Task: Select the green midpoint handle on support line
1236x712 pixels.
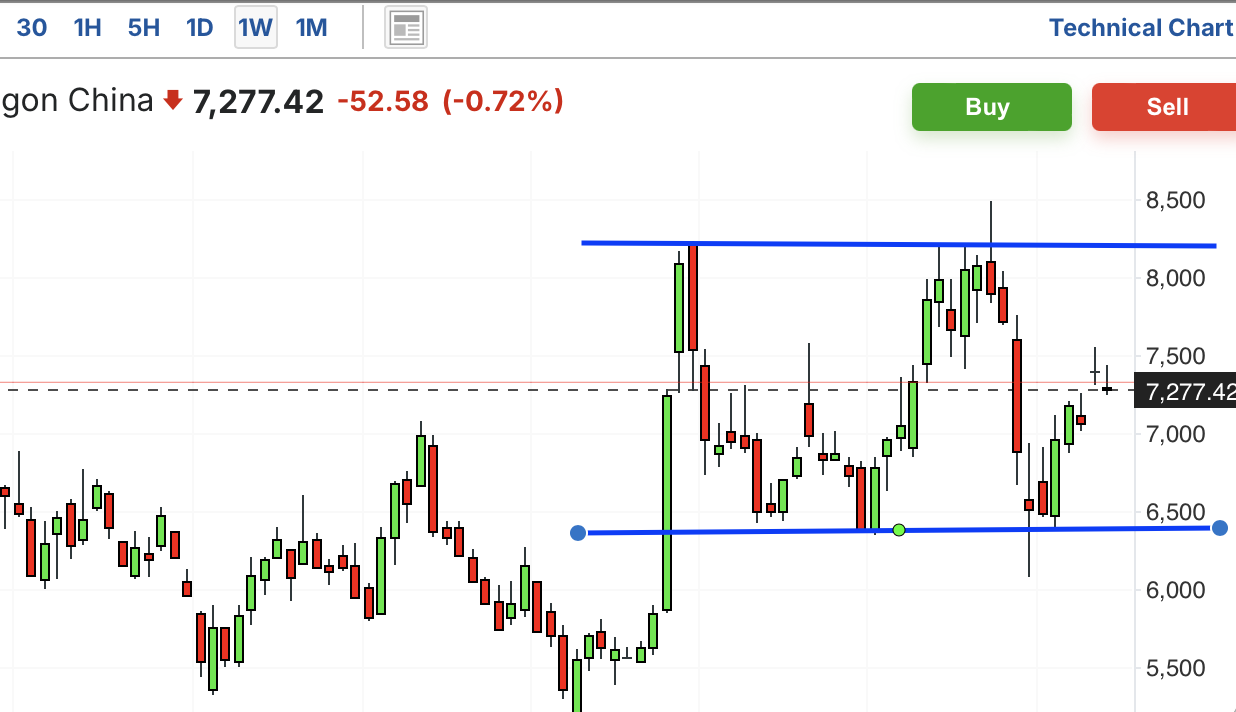Action: point(899,529)
